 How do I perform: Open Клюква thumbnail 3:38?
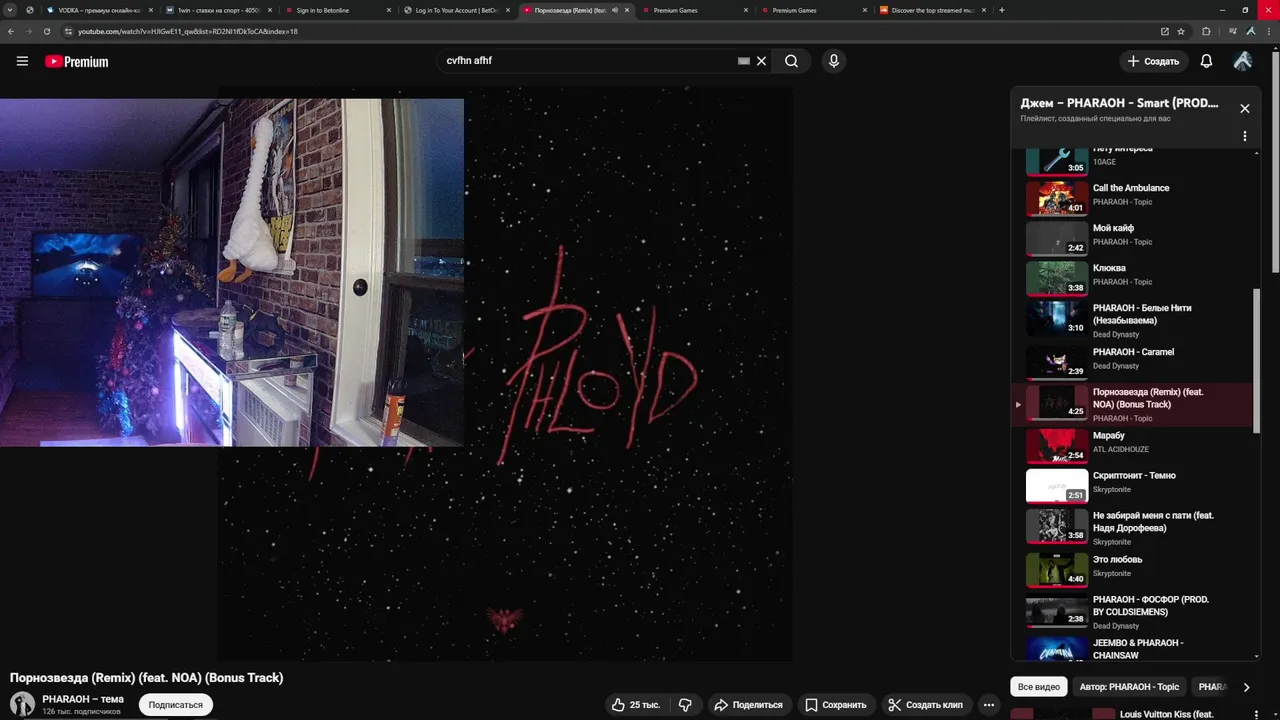coord(1057,278)
